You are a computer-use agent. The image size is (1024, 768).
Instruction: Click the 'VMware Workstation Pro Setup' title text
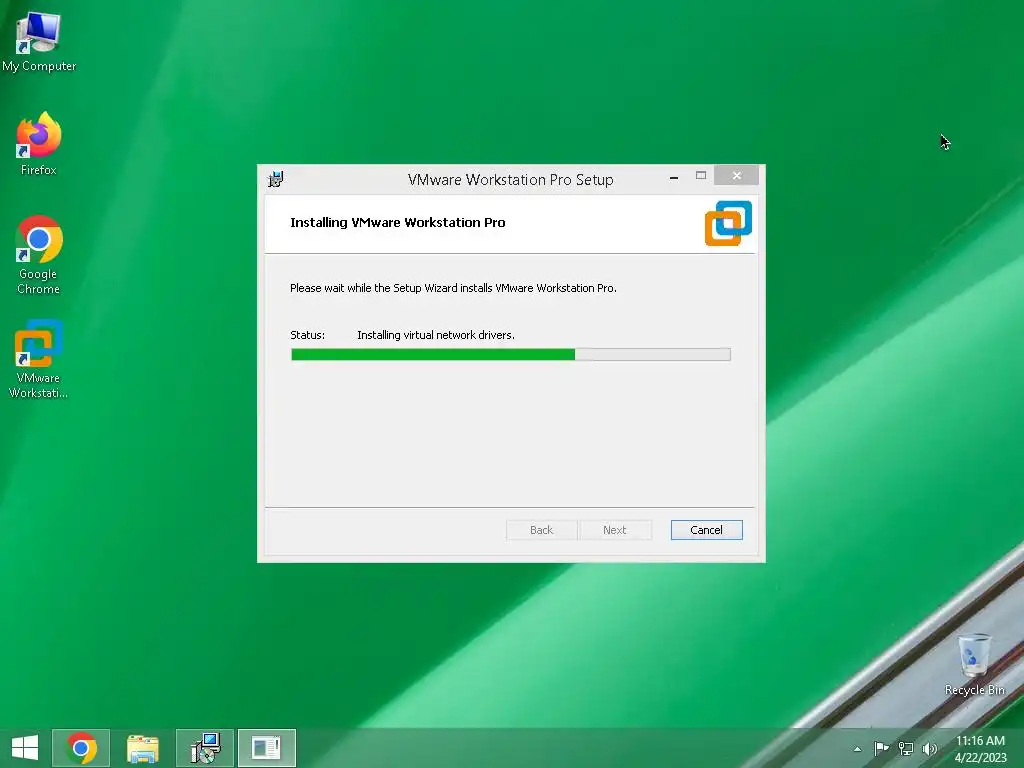pos(511,180)
